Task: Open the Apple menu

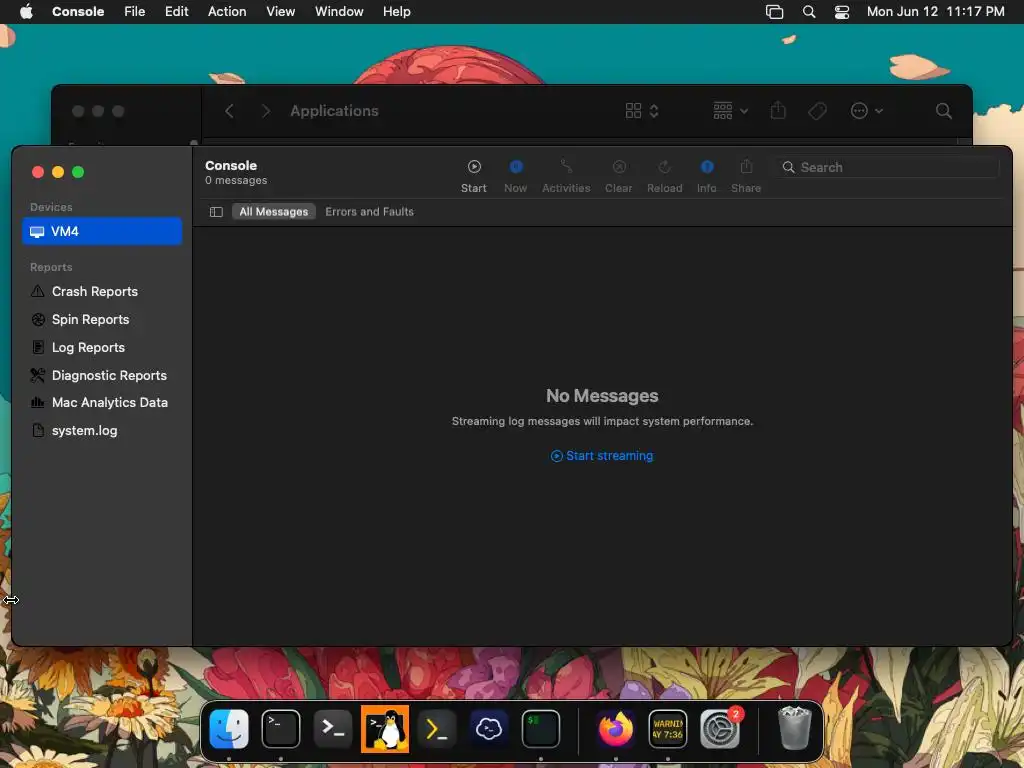Action: (x=26, y=12)
